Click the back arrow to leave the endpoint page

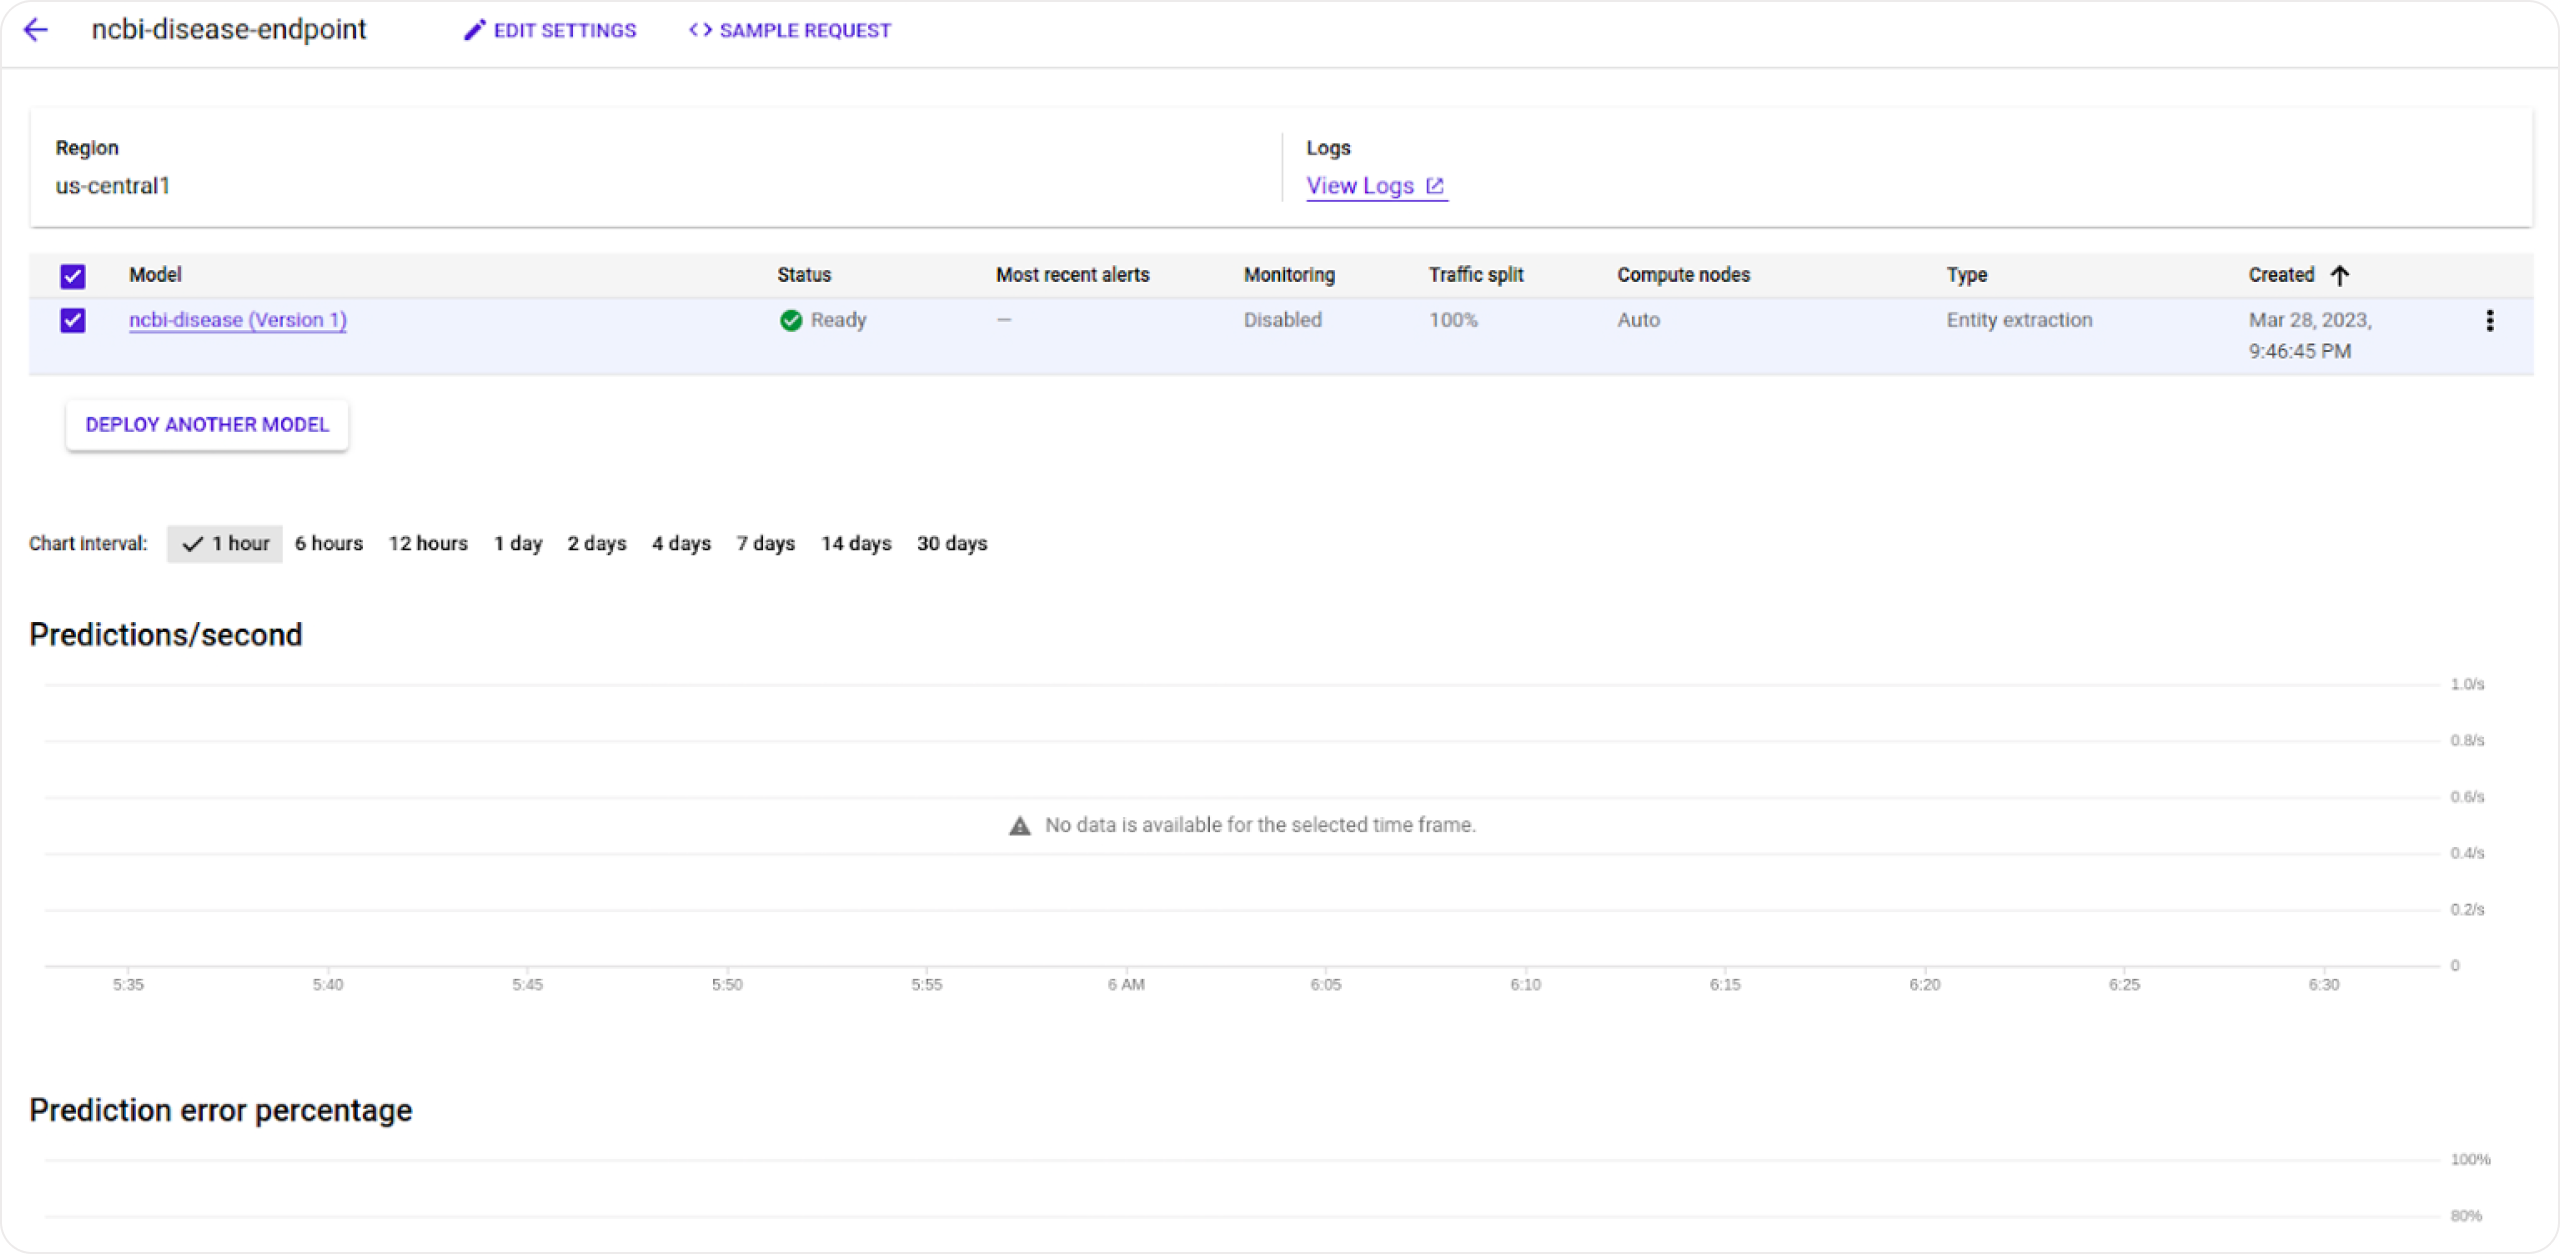tap(36, 29)
